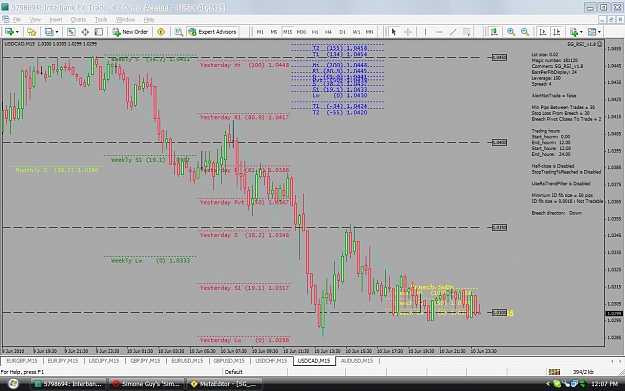The height and width of the screenshot is (391, 625).
Task: Switch to Simone Guy's taskbar window button
Action: coord(146,384)
